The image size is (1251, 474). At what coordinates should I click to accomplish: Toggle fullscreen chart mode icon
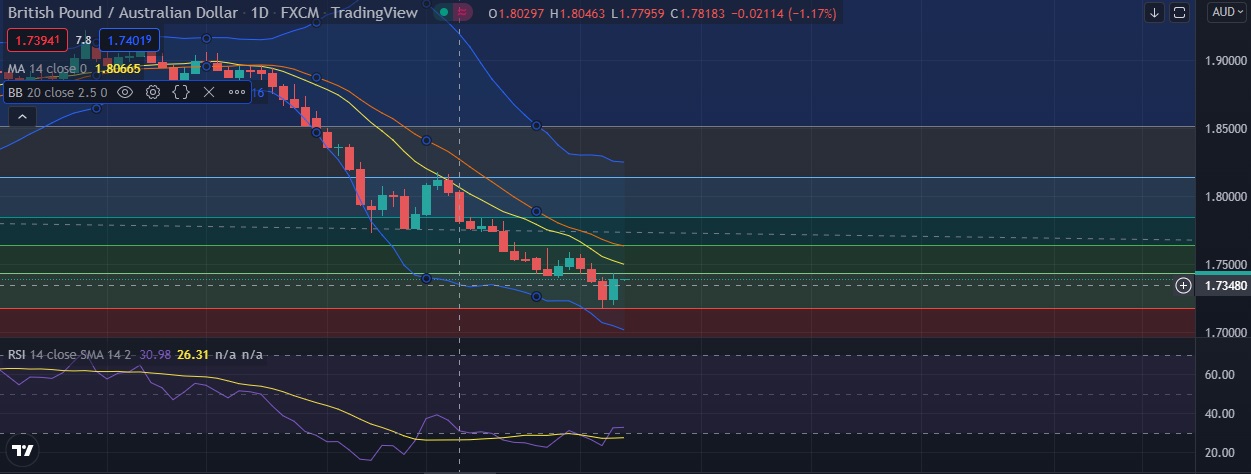click(x=1179, y=12)
